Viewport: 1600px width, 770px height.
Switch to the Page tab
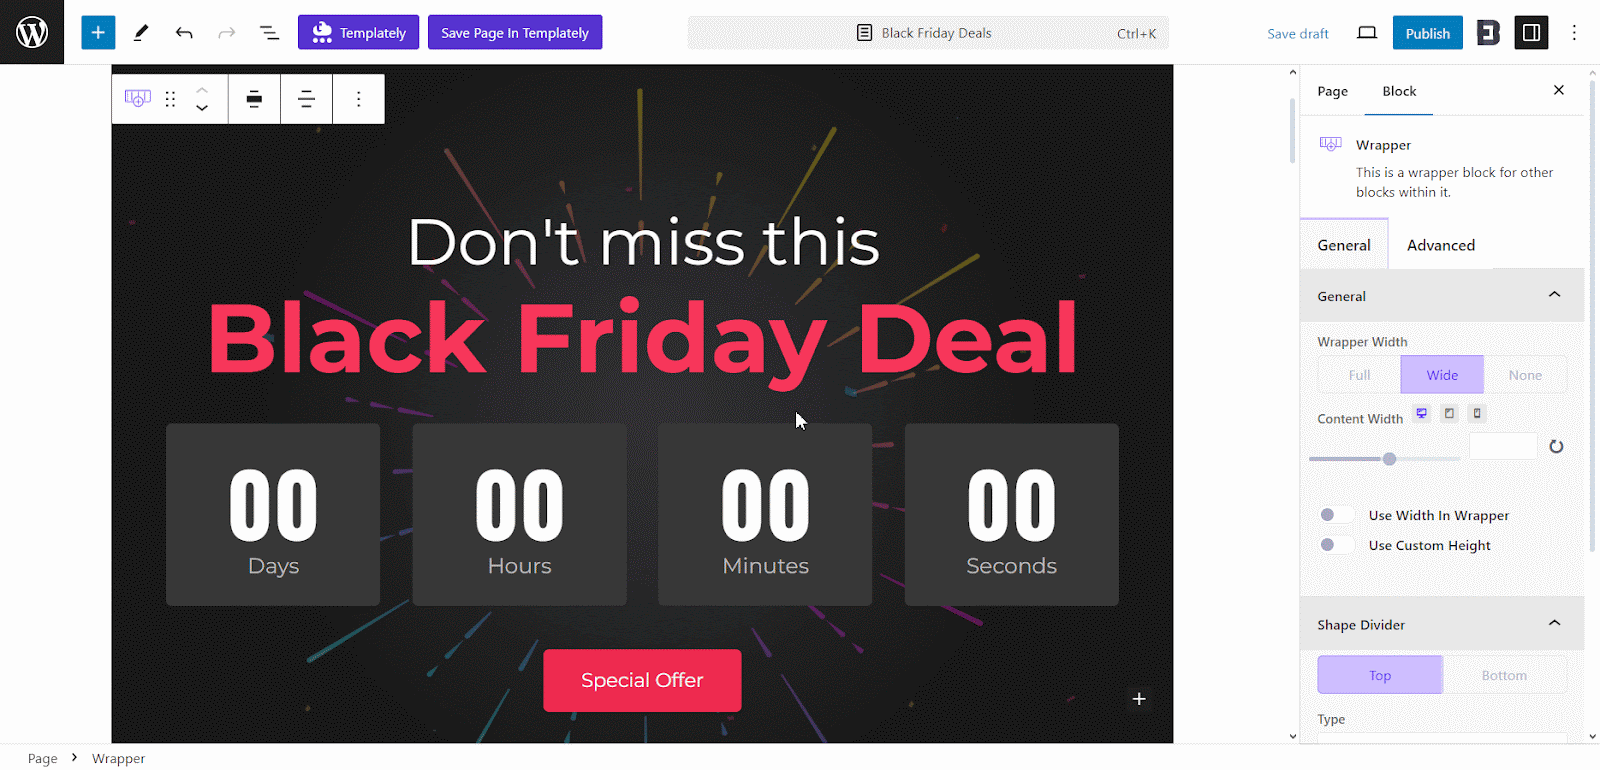click(x=1332, y=91)
